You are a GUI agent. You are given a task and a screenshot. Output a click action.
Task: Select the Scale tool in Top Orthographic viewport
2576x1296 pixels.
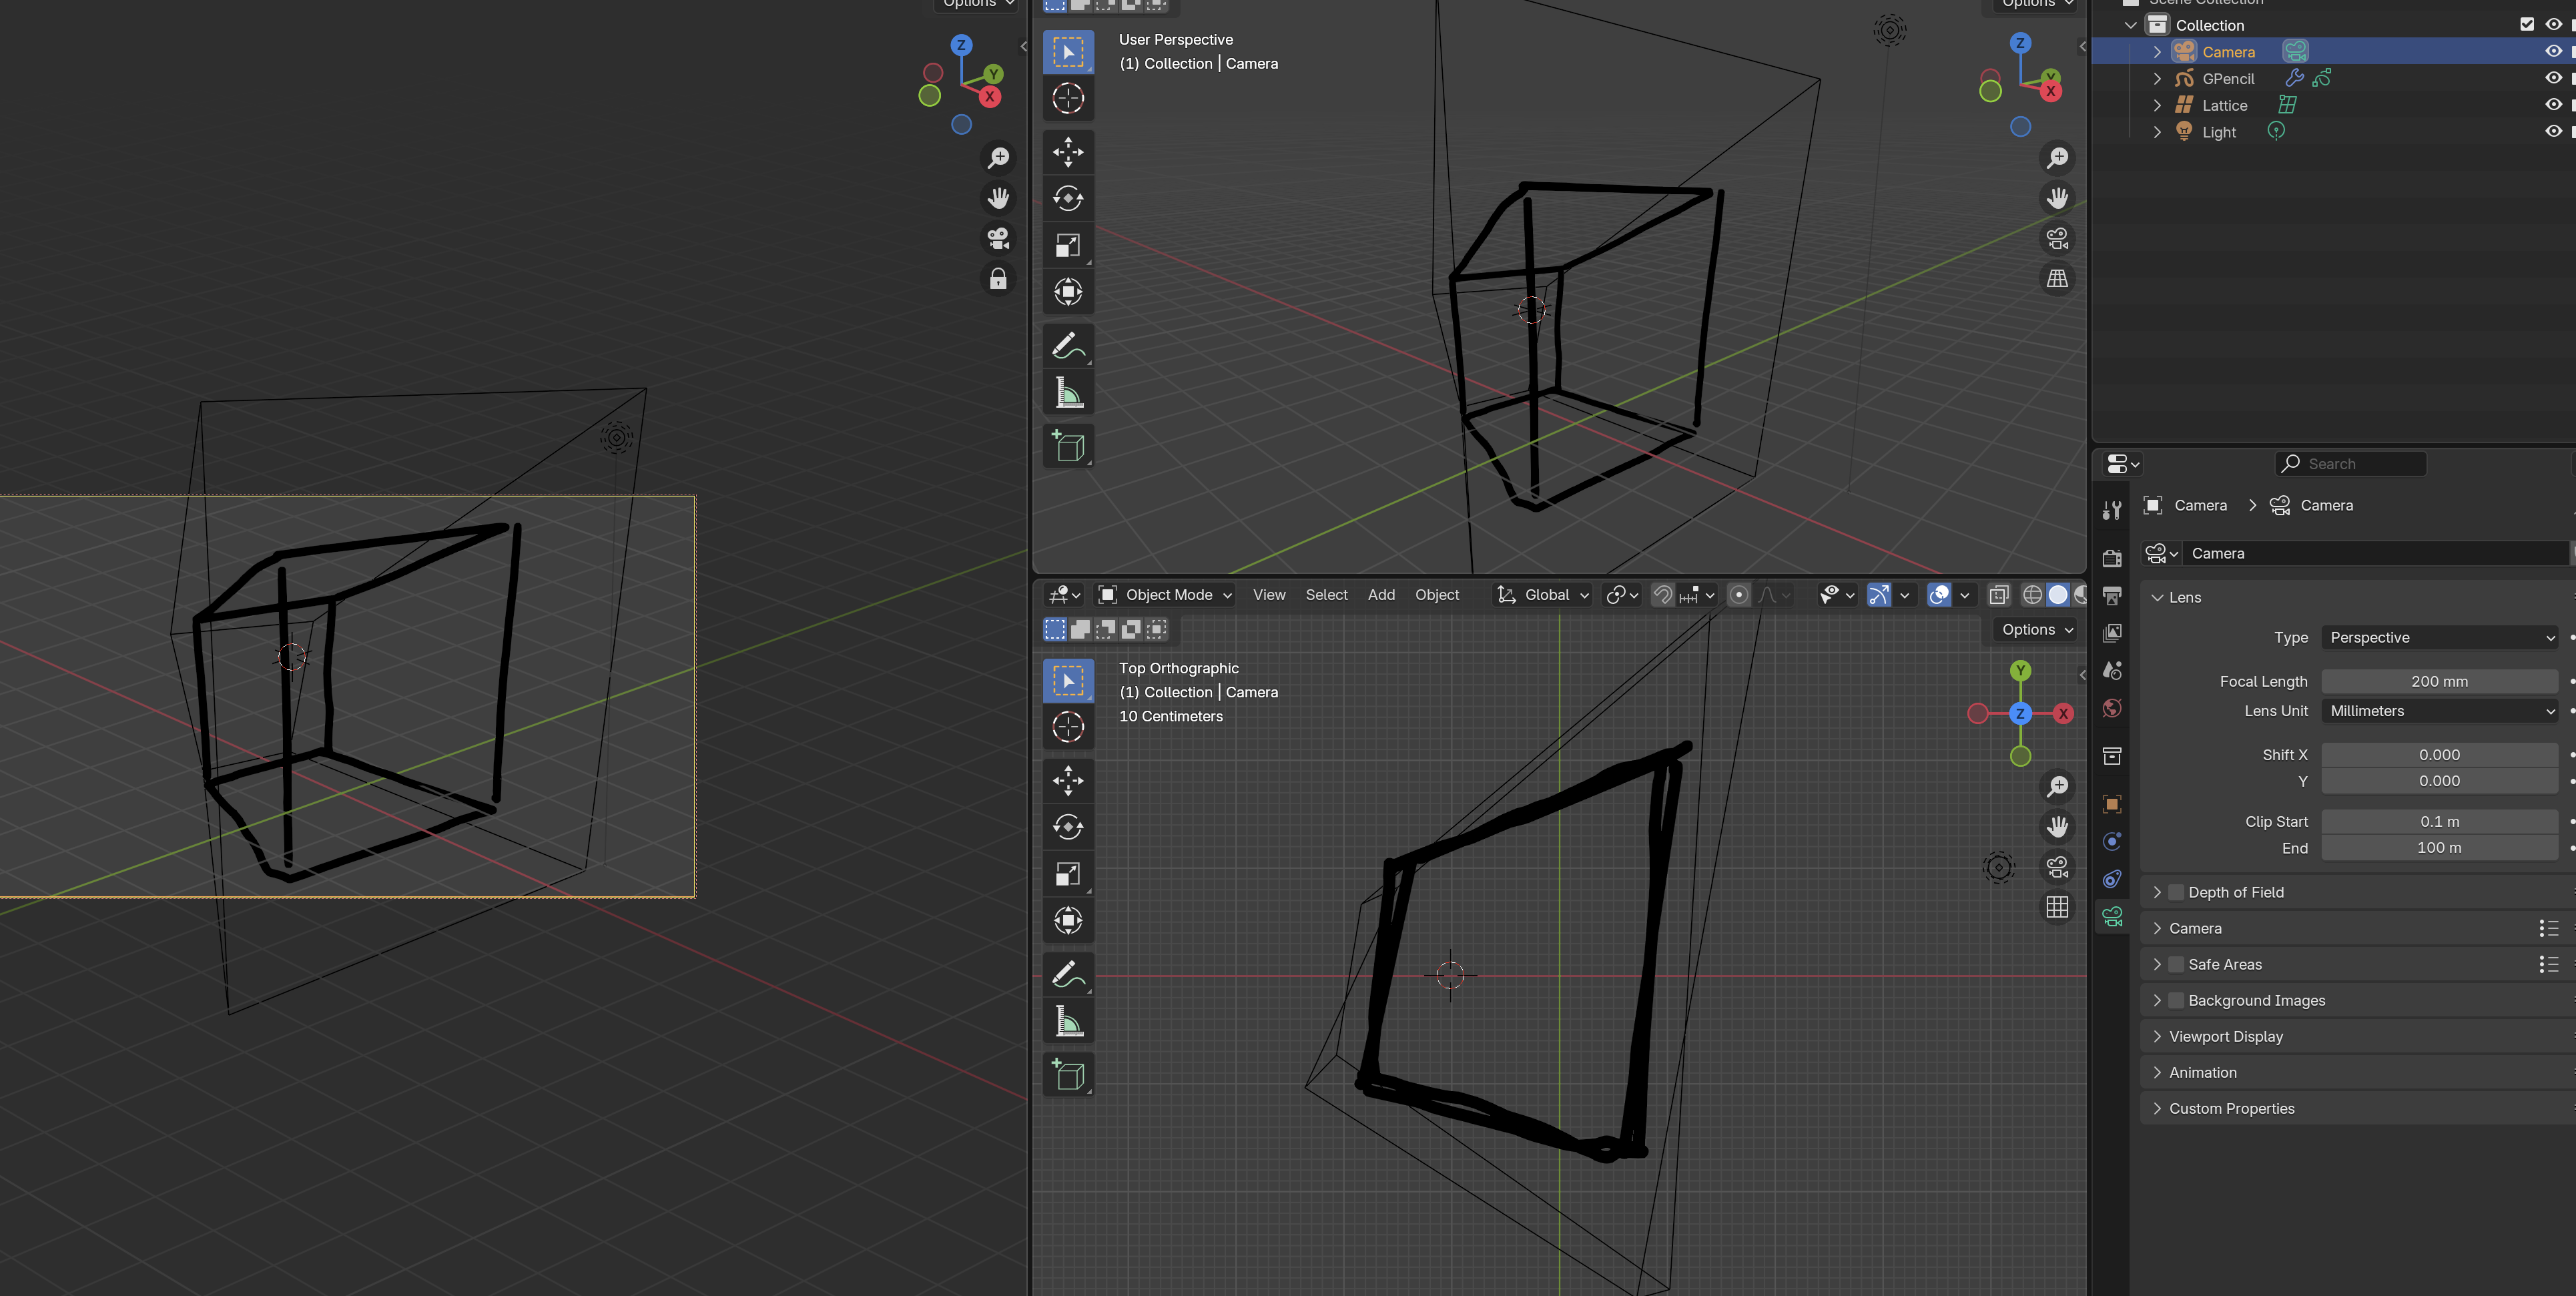click(x=1068, y=874)
